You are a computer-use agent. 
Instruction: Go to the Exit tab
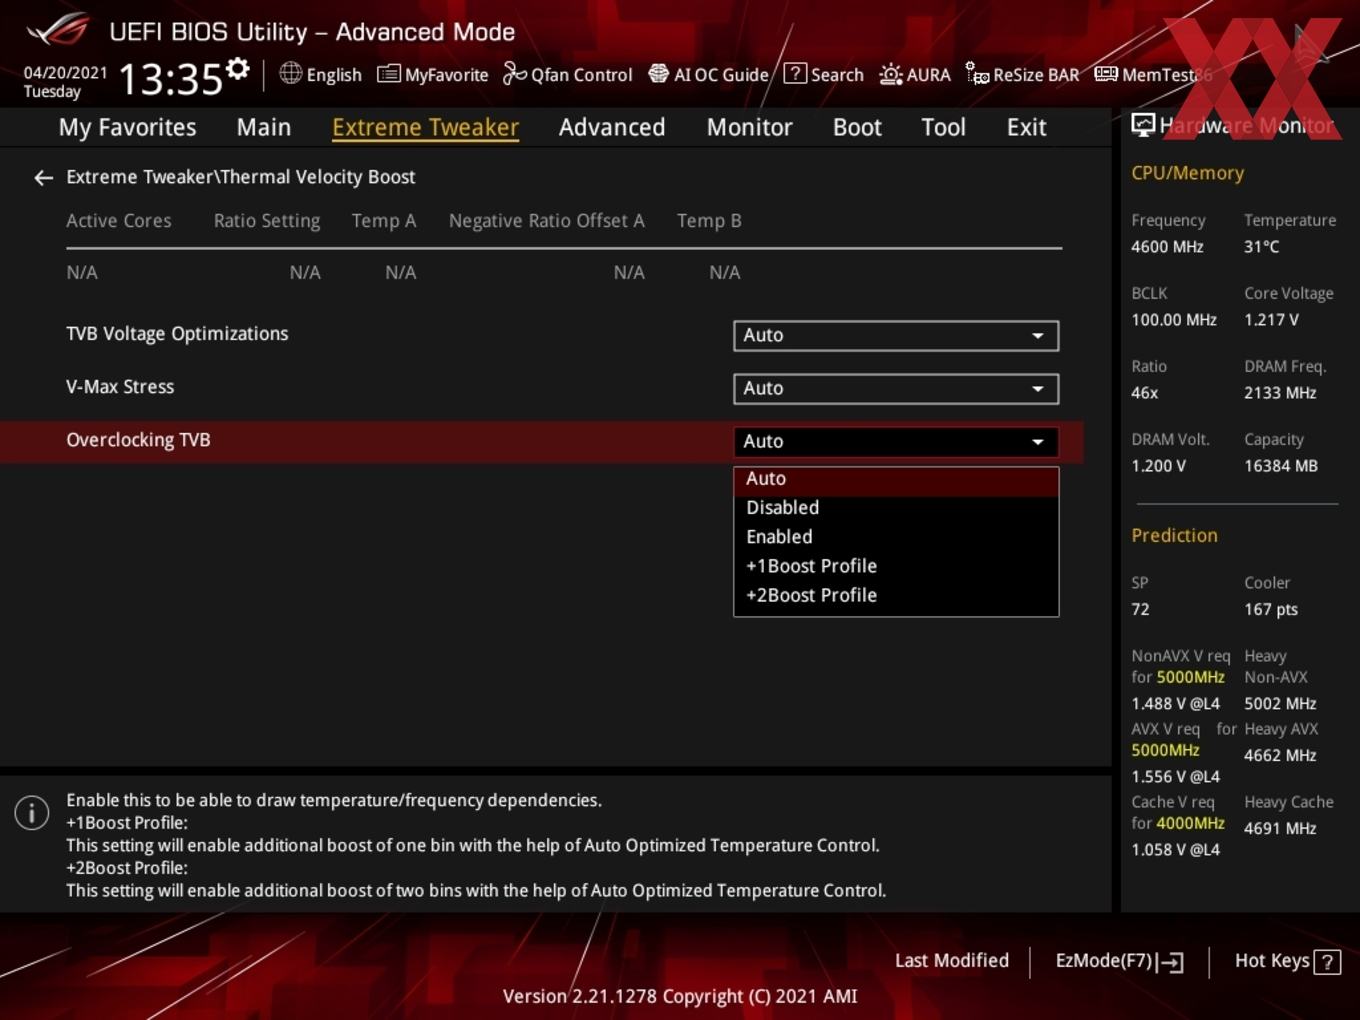(1026, 127)
